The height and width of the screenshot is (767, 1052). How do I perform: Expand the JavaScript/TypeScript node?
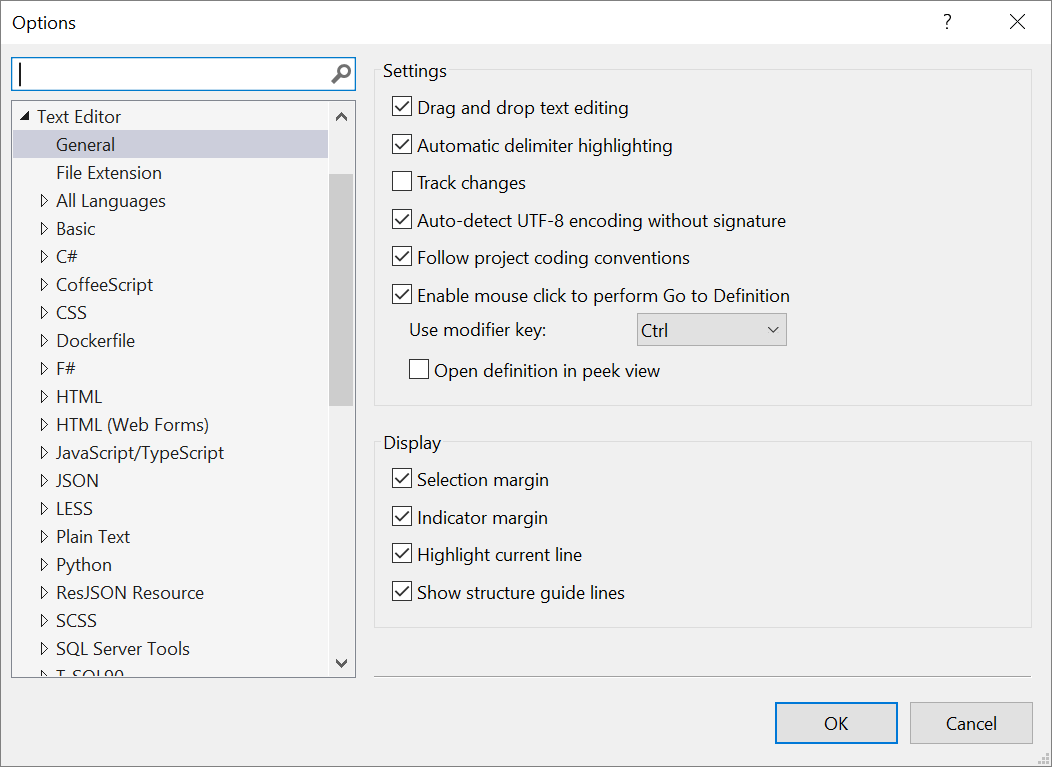[44, 453]
